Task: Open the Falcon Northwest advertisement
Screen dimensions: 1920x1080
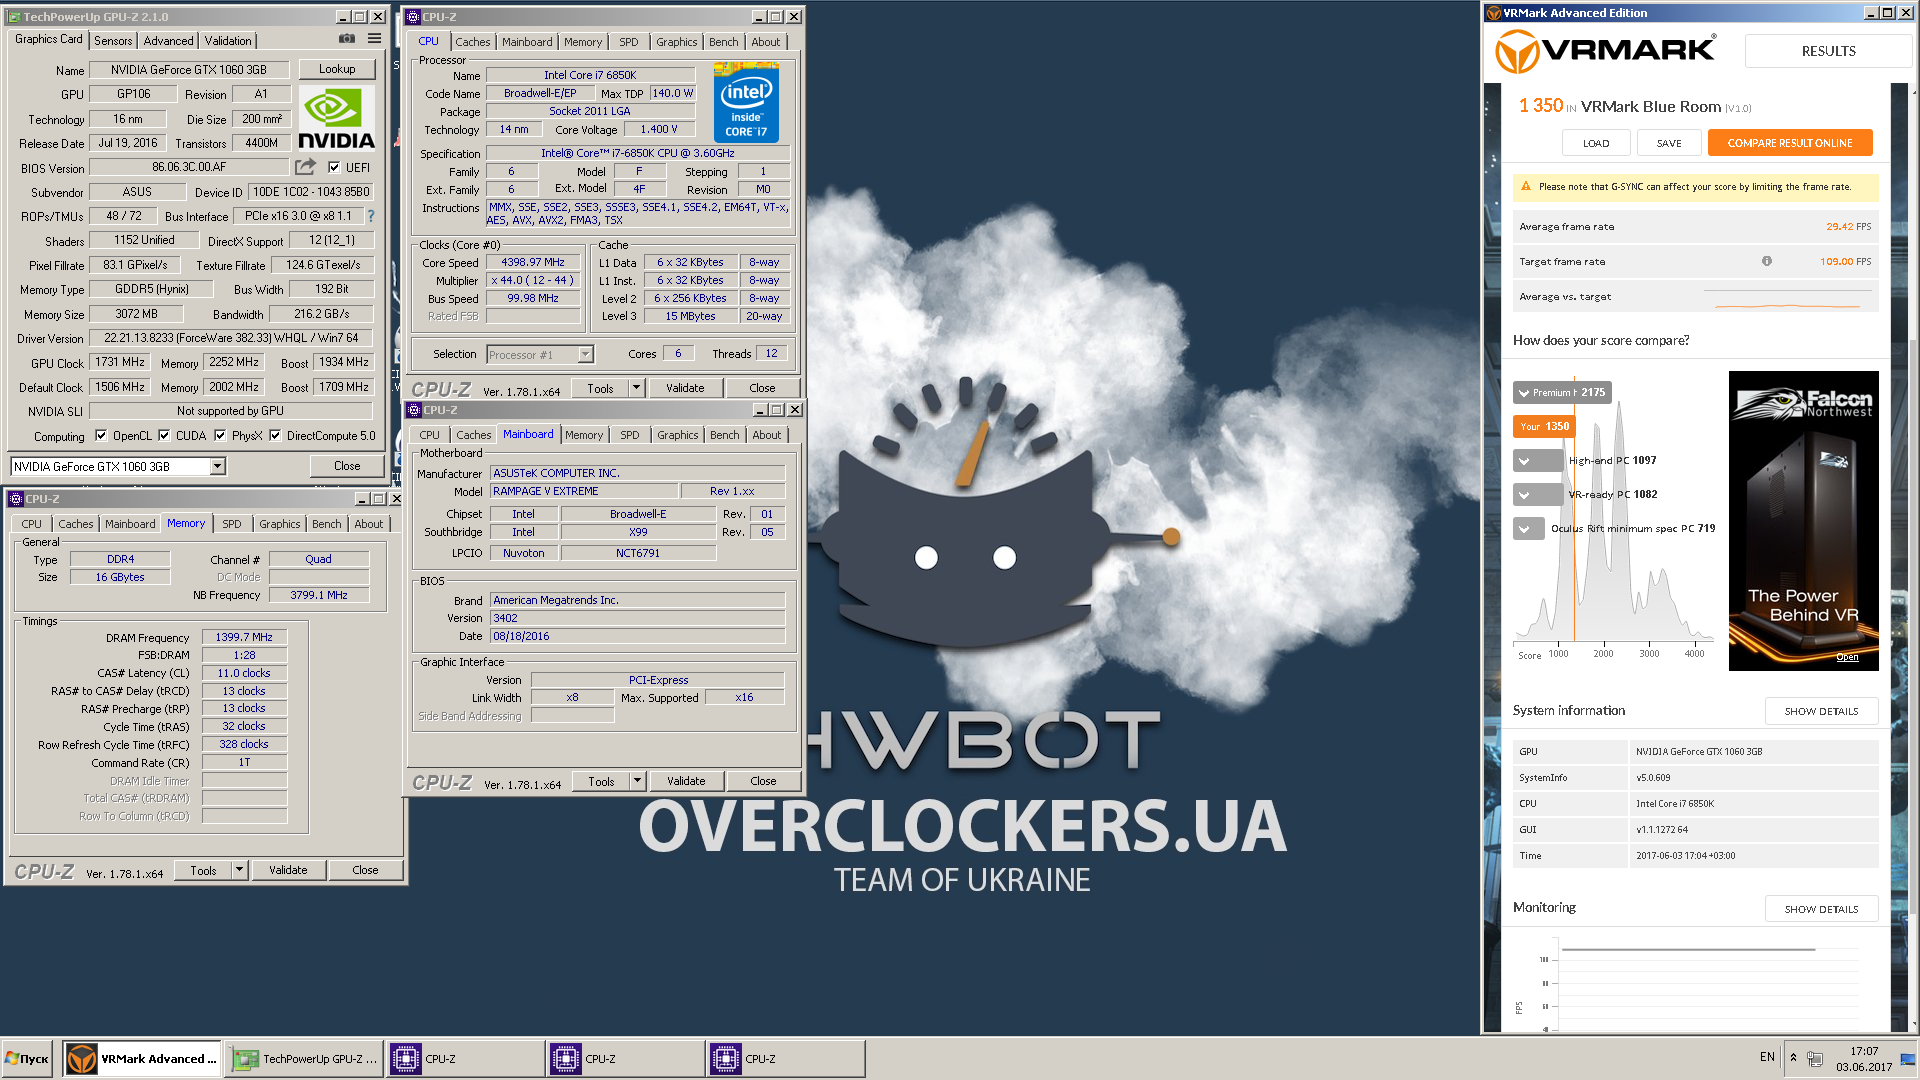Action: 1803,520
